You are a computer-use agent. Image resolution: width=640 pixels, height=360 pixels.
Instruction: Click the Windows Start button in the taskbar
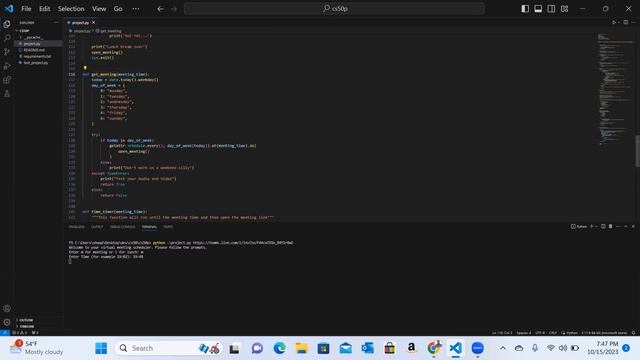(x=101, y=348)
